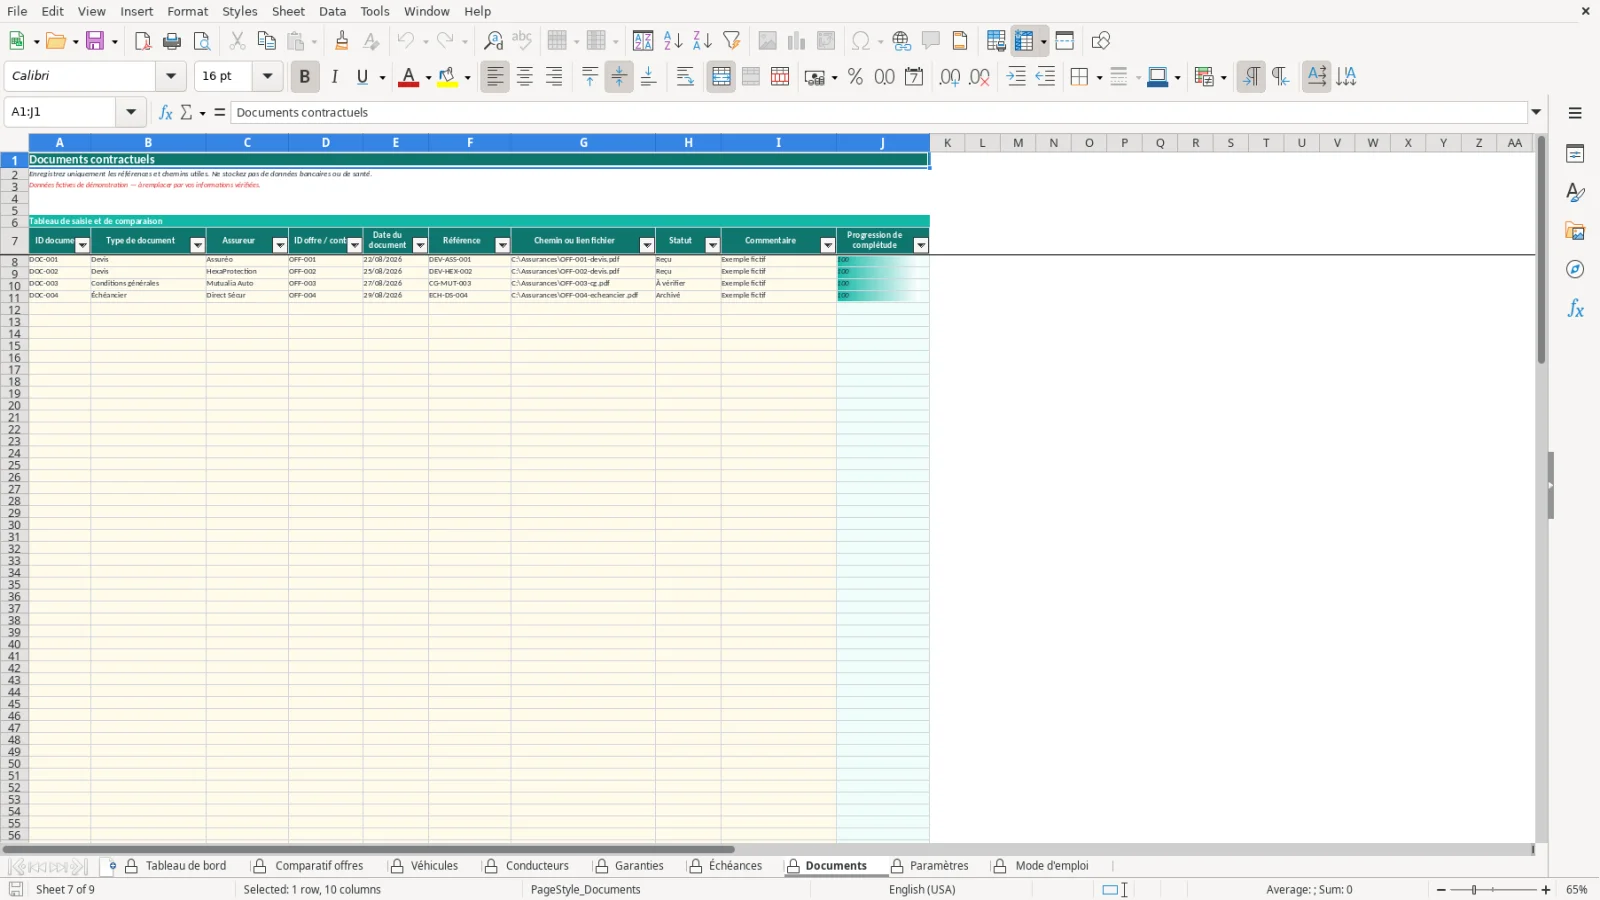This screenshot has height=900, width=1600.
Task: Open the sidebar Properties panel
Action: click(x=1576, y=154)
